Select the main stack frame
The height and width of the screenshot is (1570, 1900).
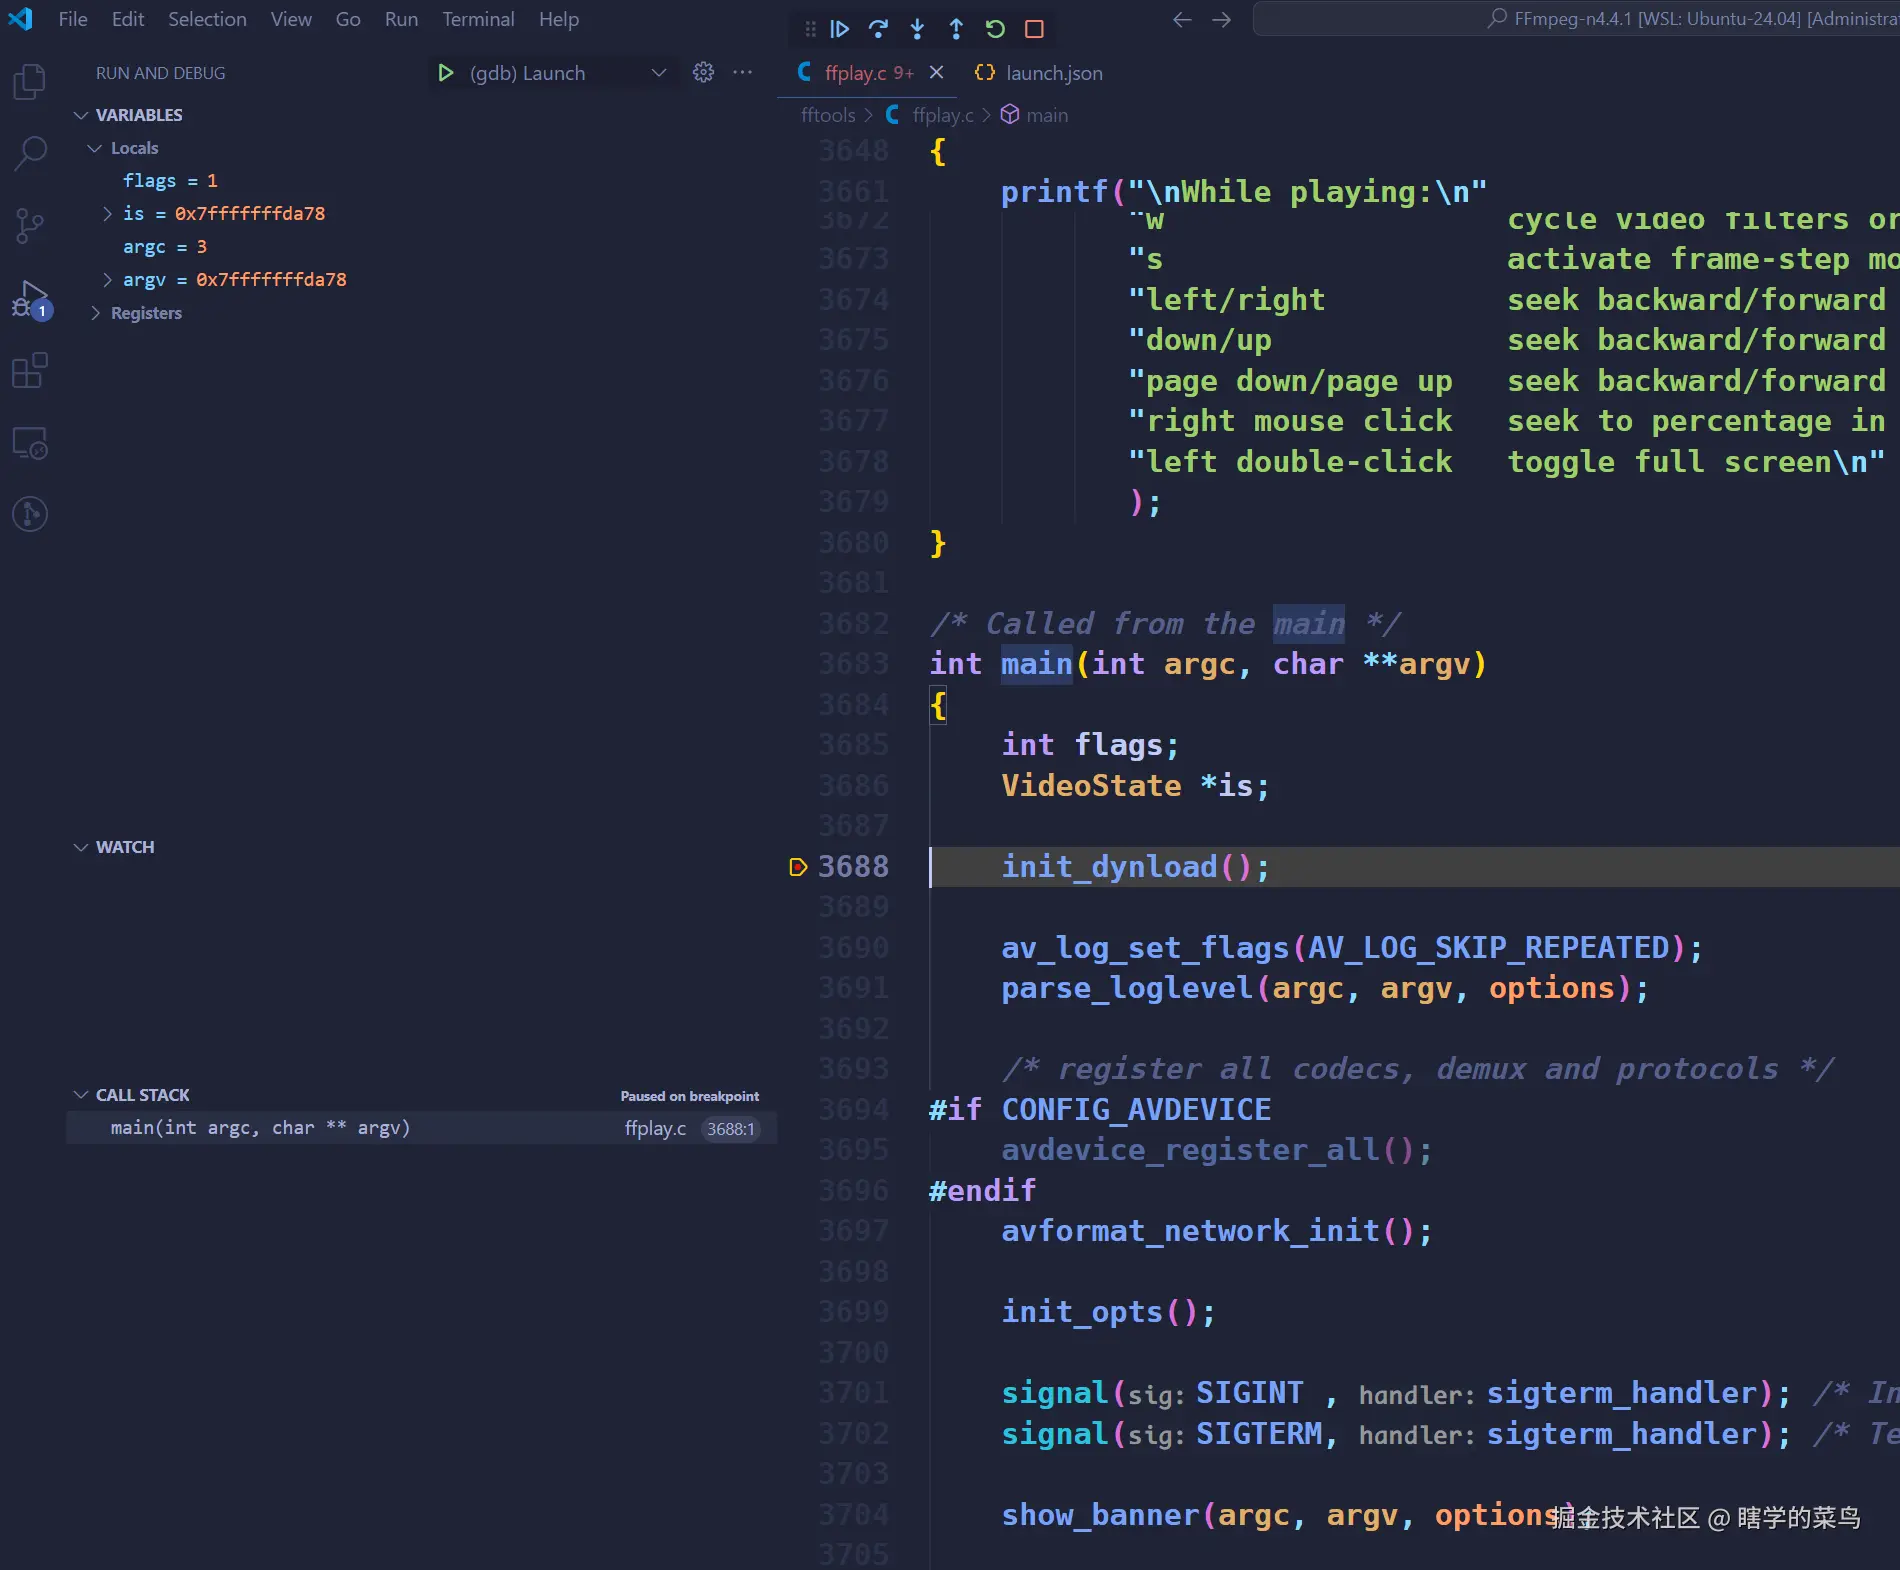click(x=421, y=1128)
